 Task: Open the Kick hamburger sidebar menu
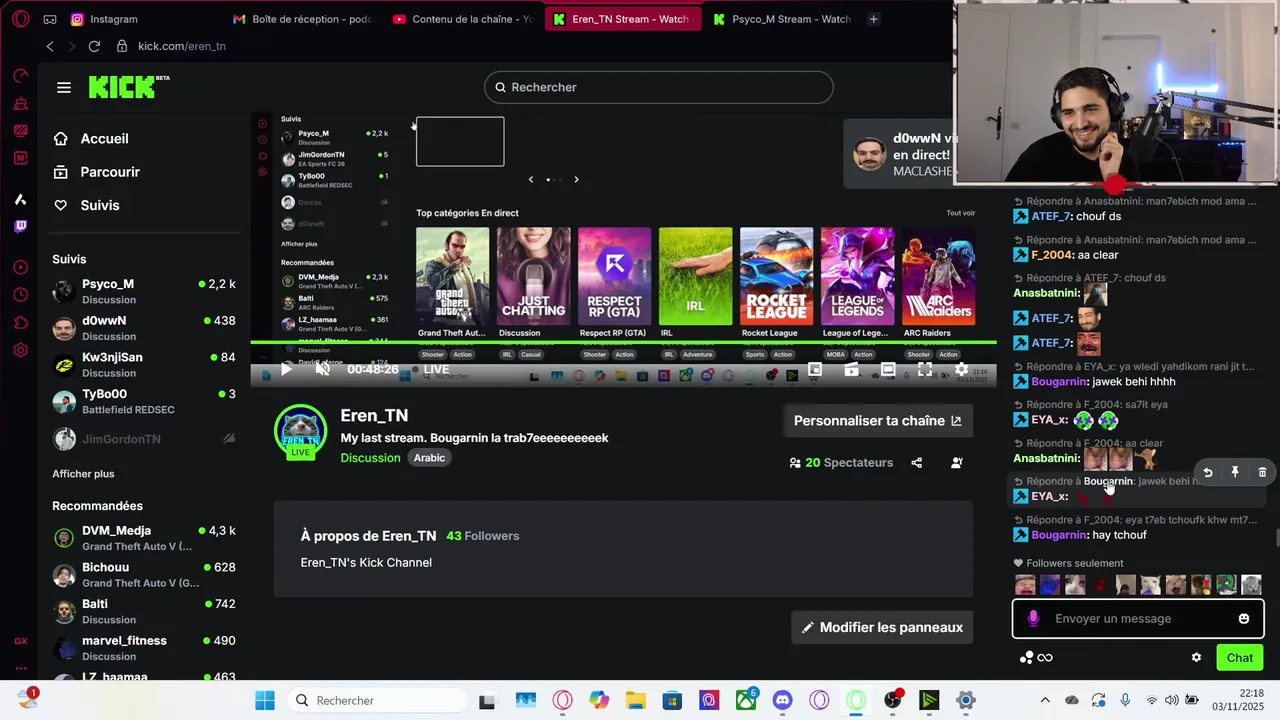coord(64,87)
